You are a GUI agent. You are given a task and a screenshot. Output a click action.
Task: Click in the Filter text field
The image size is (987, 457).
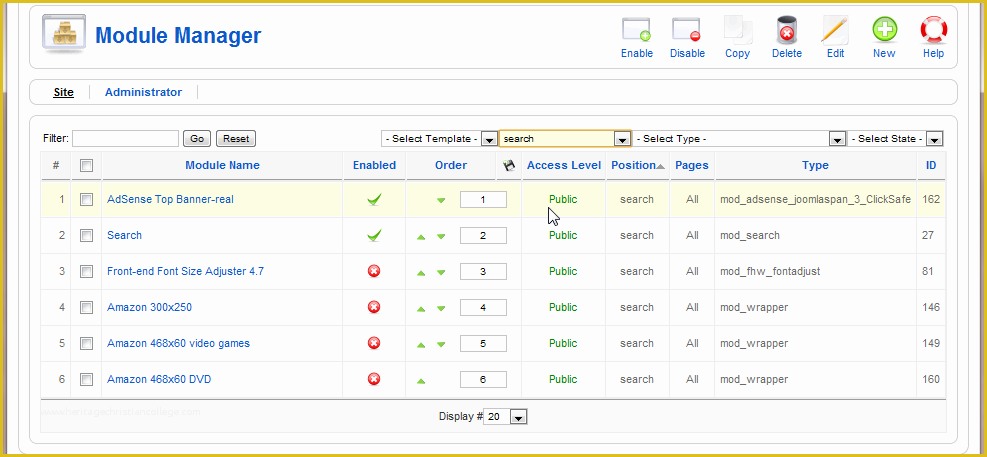(x=125, y=138)
